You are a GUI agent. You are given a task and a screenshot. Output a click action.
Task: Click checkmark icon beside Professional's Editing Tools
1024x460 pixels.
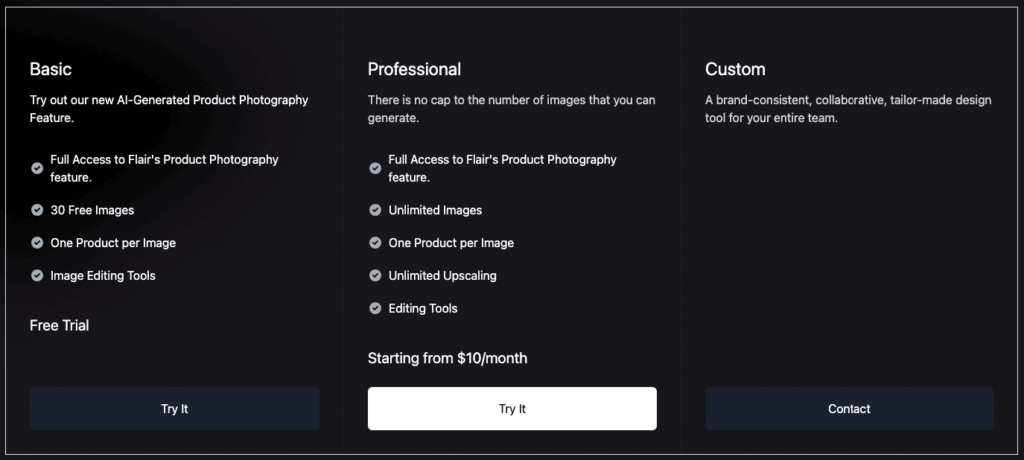click(375, 308)
